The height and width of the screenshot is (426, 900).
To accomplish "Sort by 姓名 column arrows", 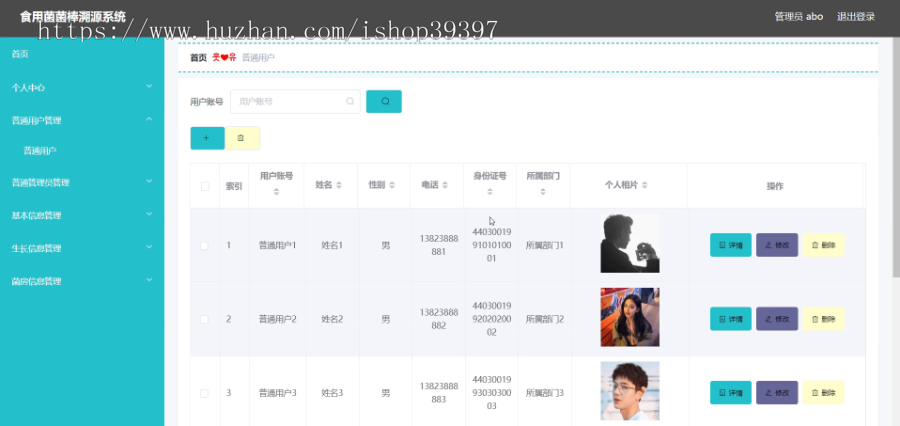I will (x=339, y=185).
